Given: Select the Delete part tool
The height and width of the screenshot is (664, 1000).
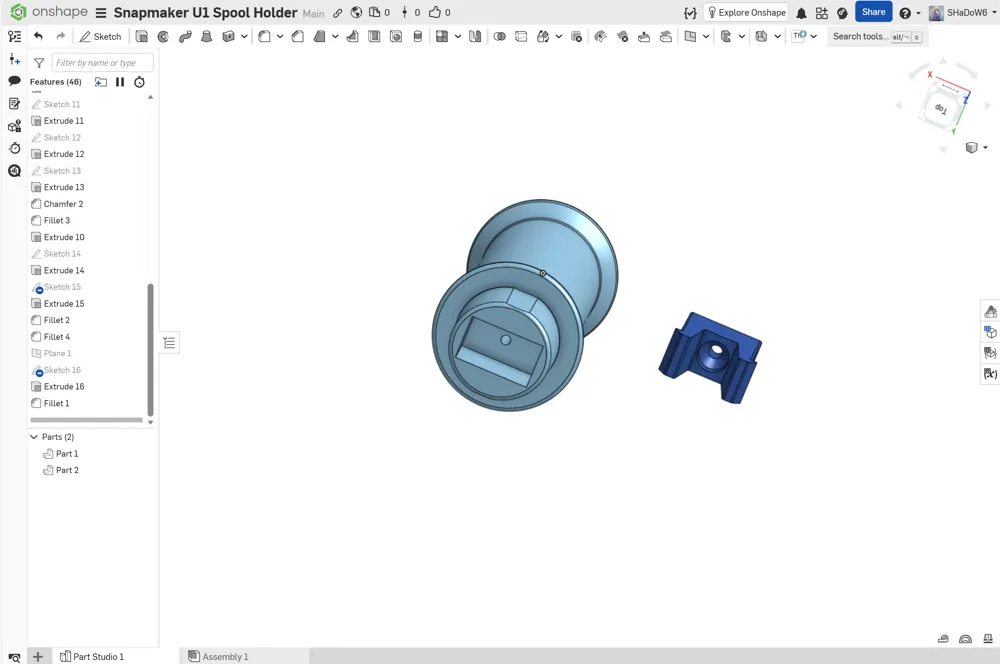Looking at the screenshot, I should tap(577, 36).
